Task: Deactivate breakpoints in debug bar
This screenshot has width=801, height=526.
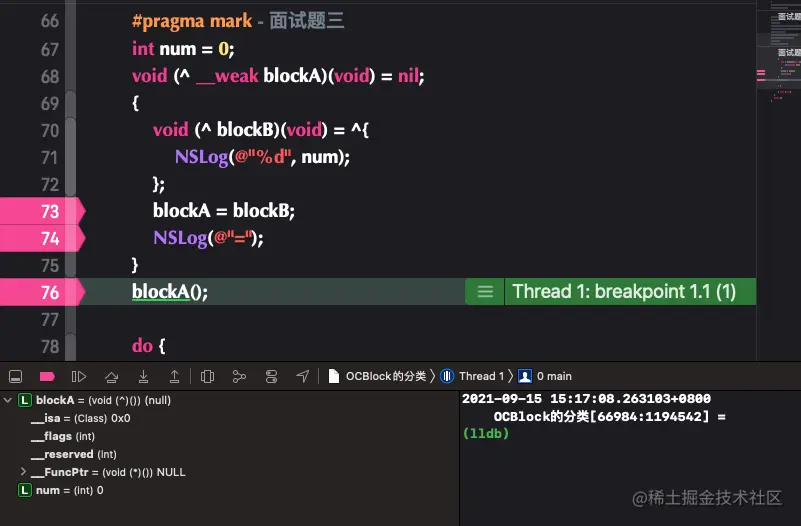Action: coord(47,377)
